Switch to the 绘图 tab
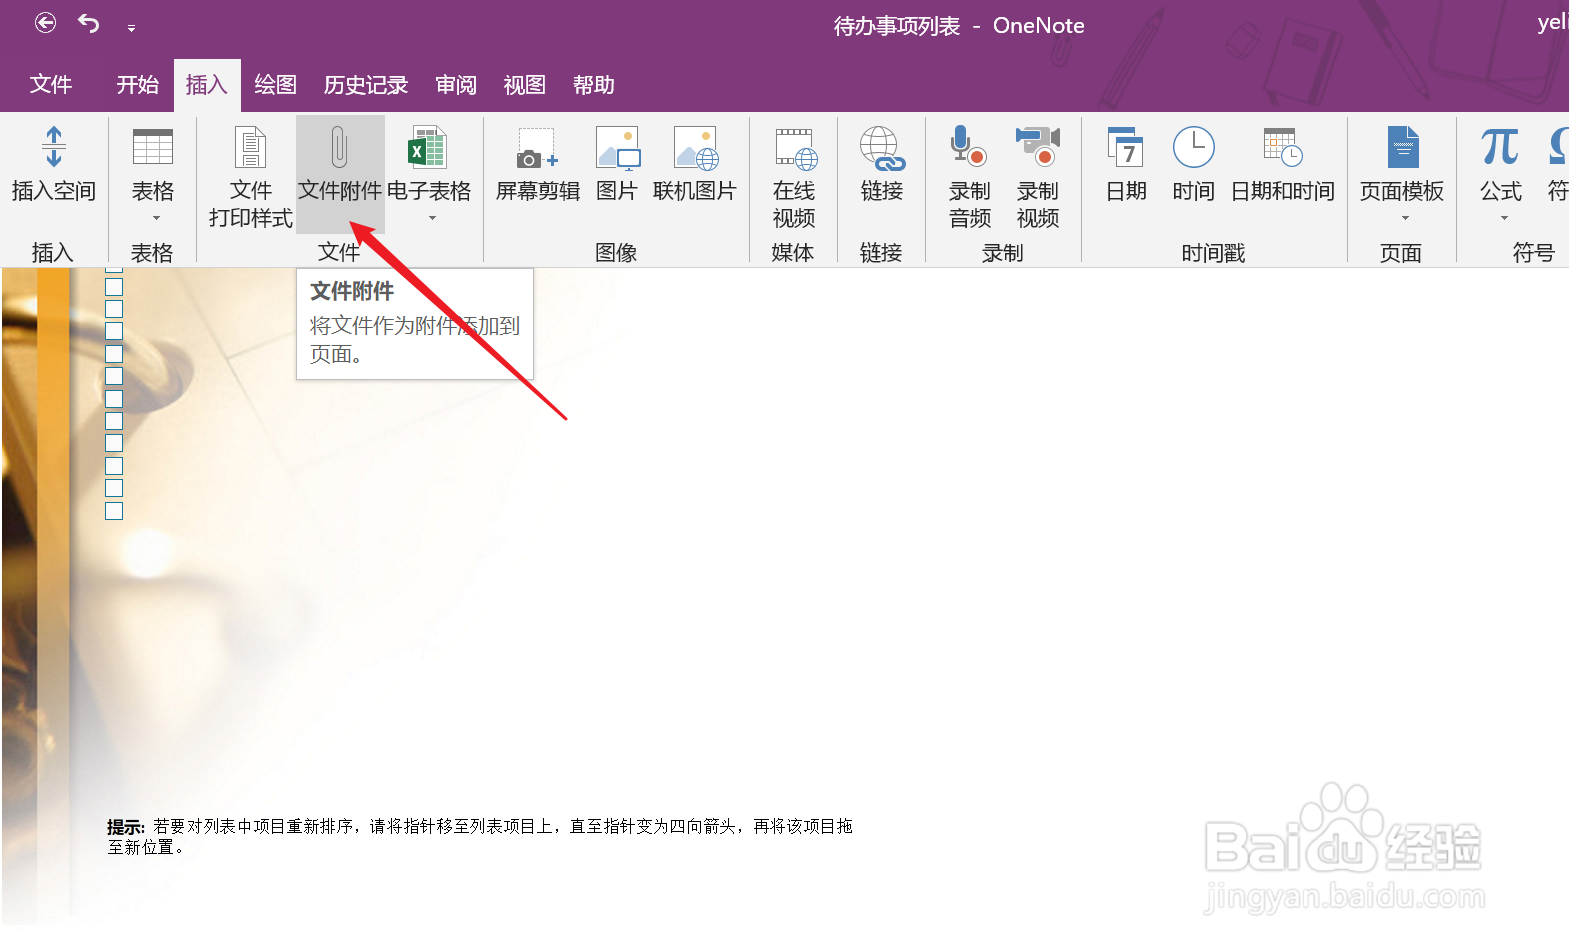Image resolution: width=1569 pixels, height=950 pixels. click(x=276, y=85)
